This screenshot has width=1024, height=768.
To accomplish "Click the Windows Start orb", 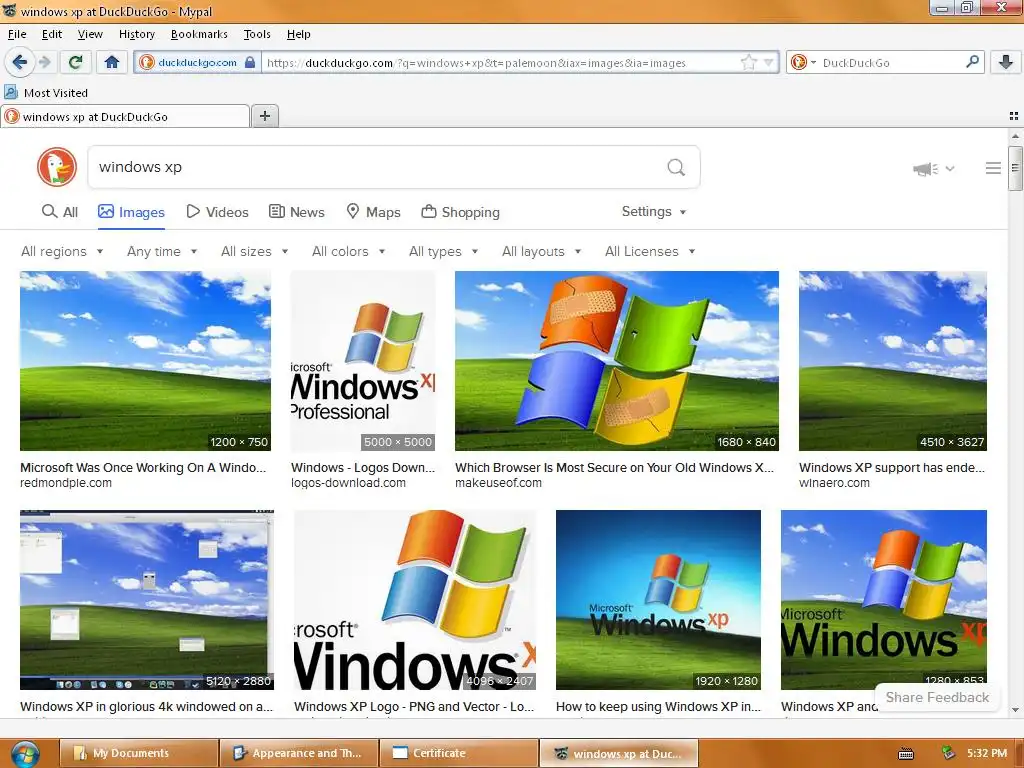I will pos(25,754).
